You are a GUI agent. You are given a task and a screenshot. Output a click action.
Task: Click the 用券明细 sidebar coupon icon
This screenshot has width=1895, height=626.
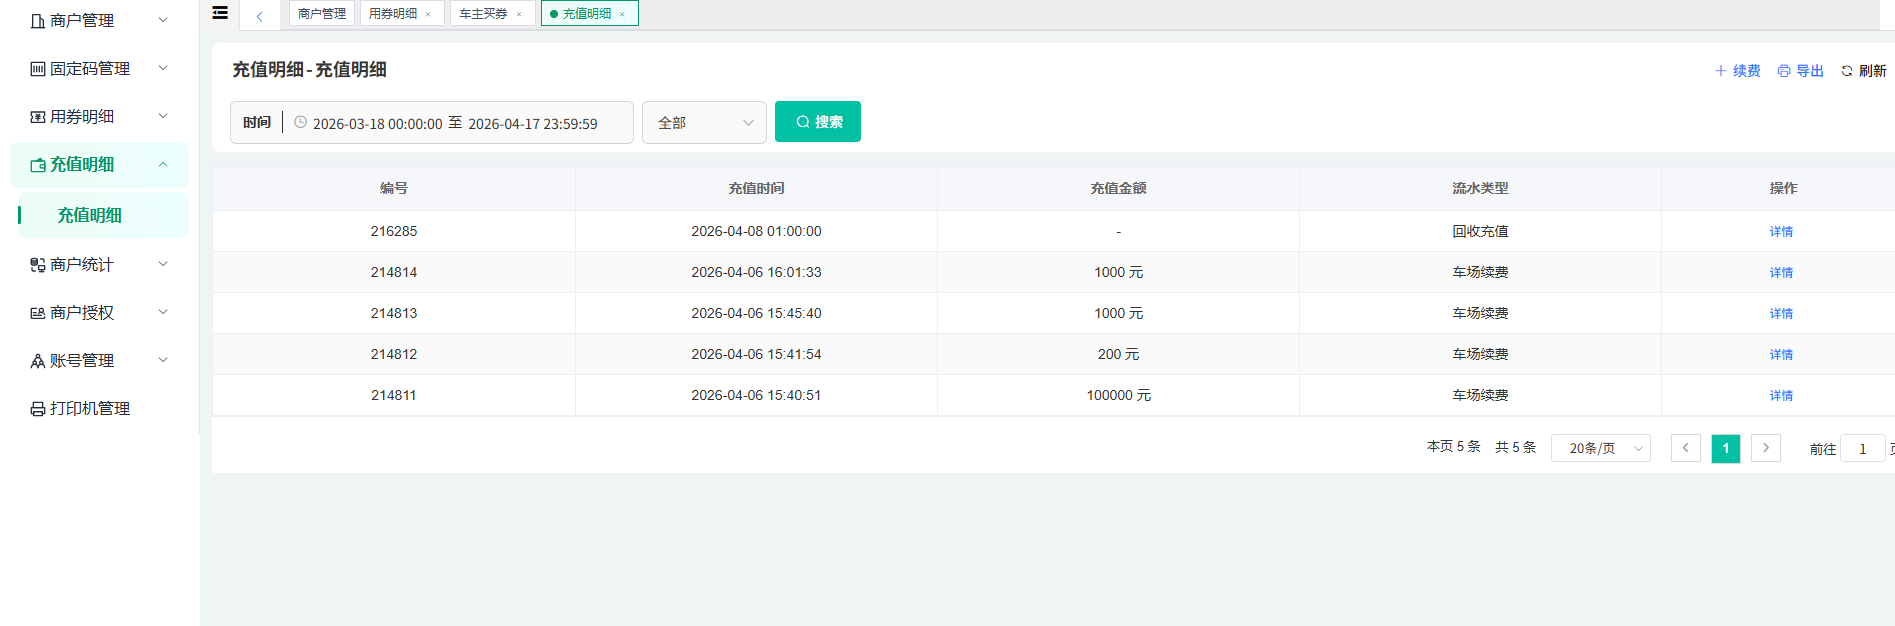pyautogui.click(x=38, y=117)
